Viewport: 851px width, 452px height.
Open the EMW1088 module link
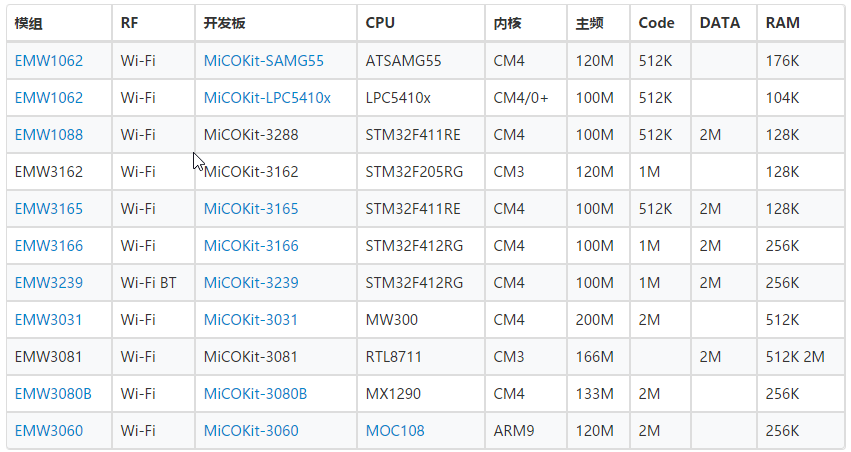pyautogui.click(x=49, y=135)
